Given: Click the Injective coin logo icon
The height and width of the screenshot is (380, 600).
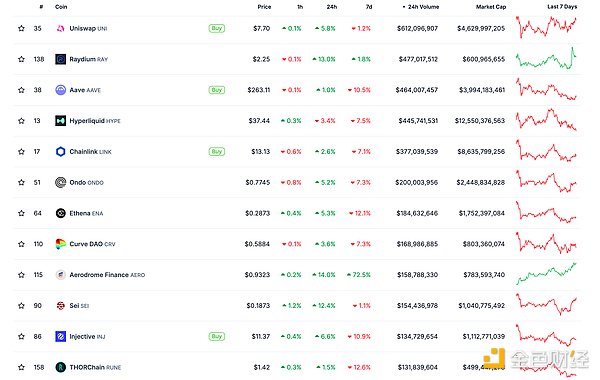Looking at the screenshot, I should 60,336.
